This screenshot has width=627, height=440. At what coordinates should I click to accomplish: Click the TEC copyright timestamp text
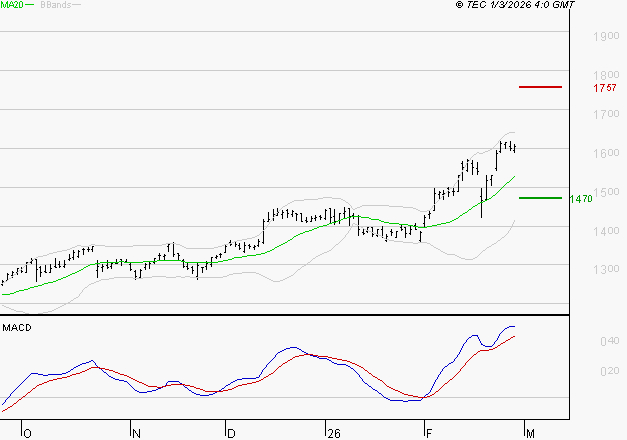coord(515,5)
